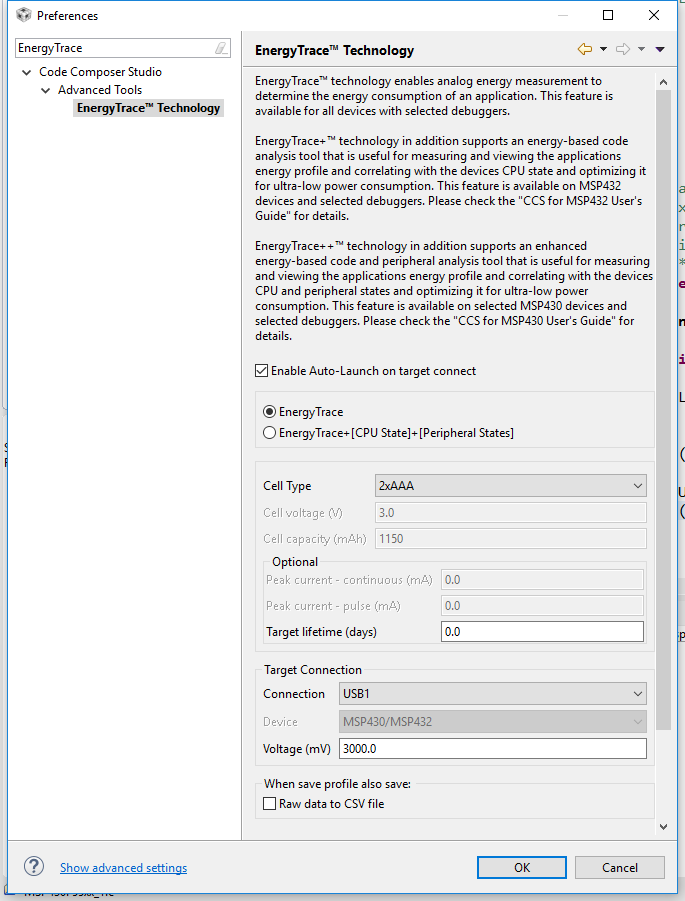
Task: Click the Optional group label
Action: click(x=295, y=562)
